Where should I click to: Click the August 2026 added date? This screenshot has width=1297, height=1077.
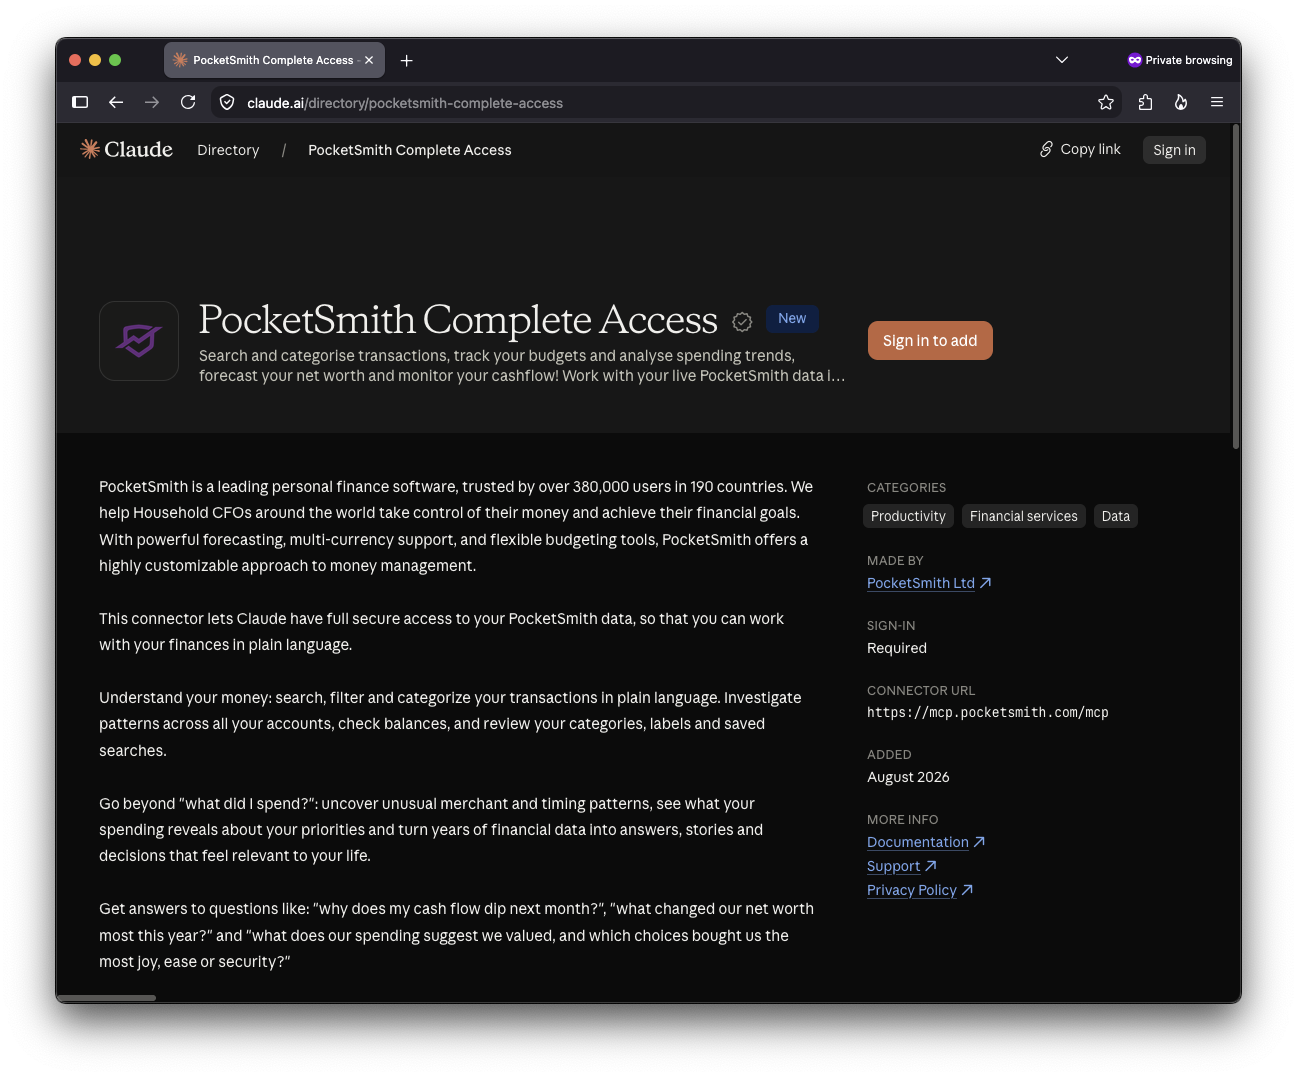(908, 777)
